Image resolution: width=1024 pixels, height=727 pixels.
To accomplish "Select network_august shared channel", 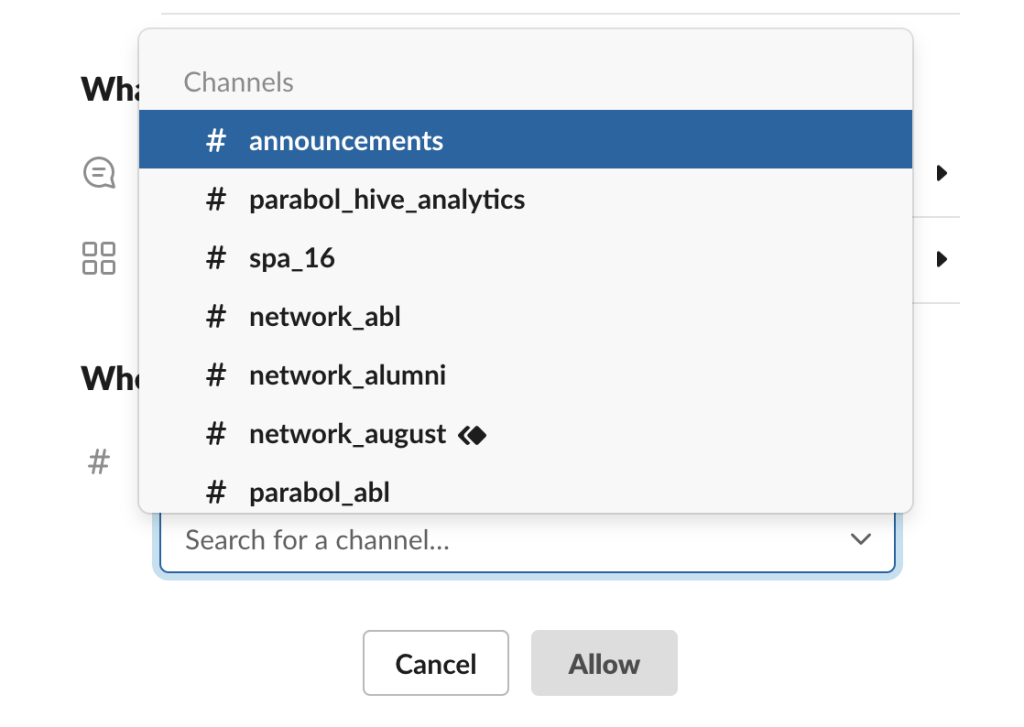I will tap(347, 434).
